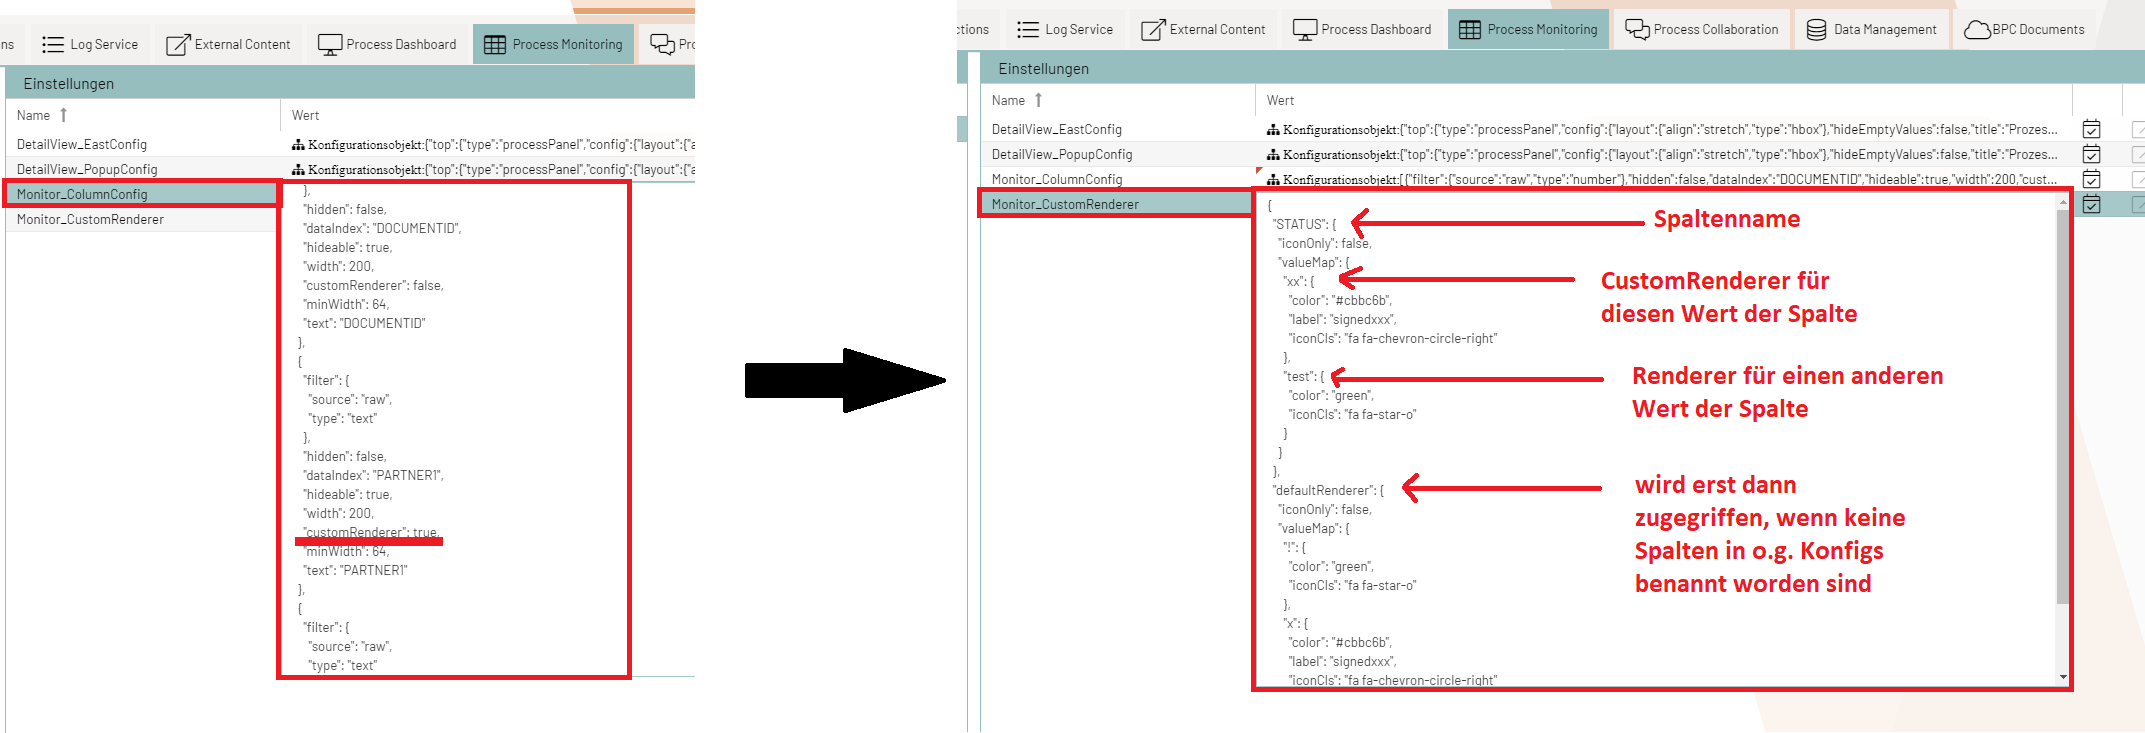
Task: Click line "text": "PARTNER1" in ColumnConfig editor
Action: (x=355, y=570)
